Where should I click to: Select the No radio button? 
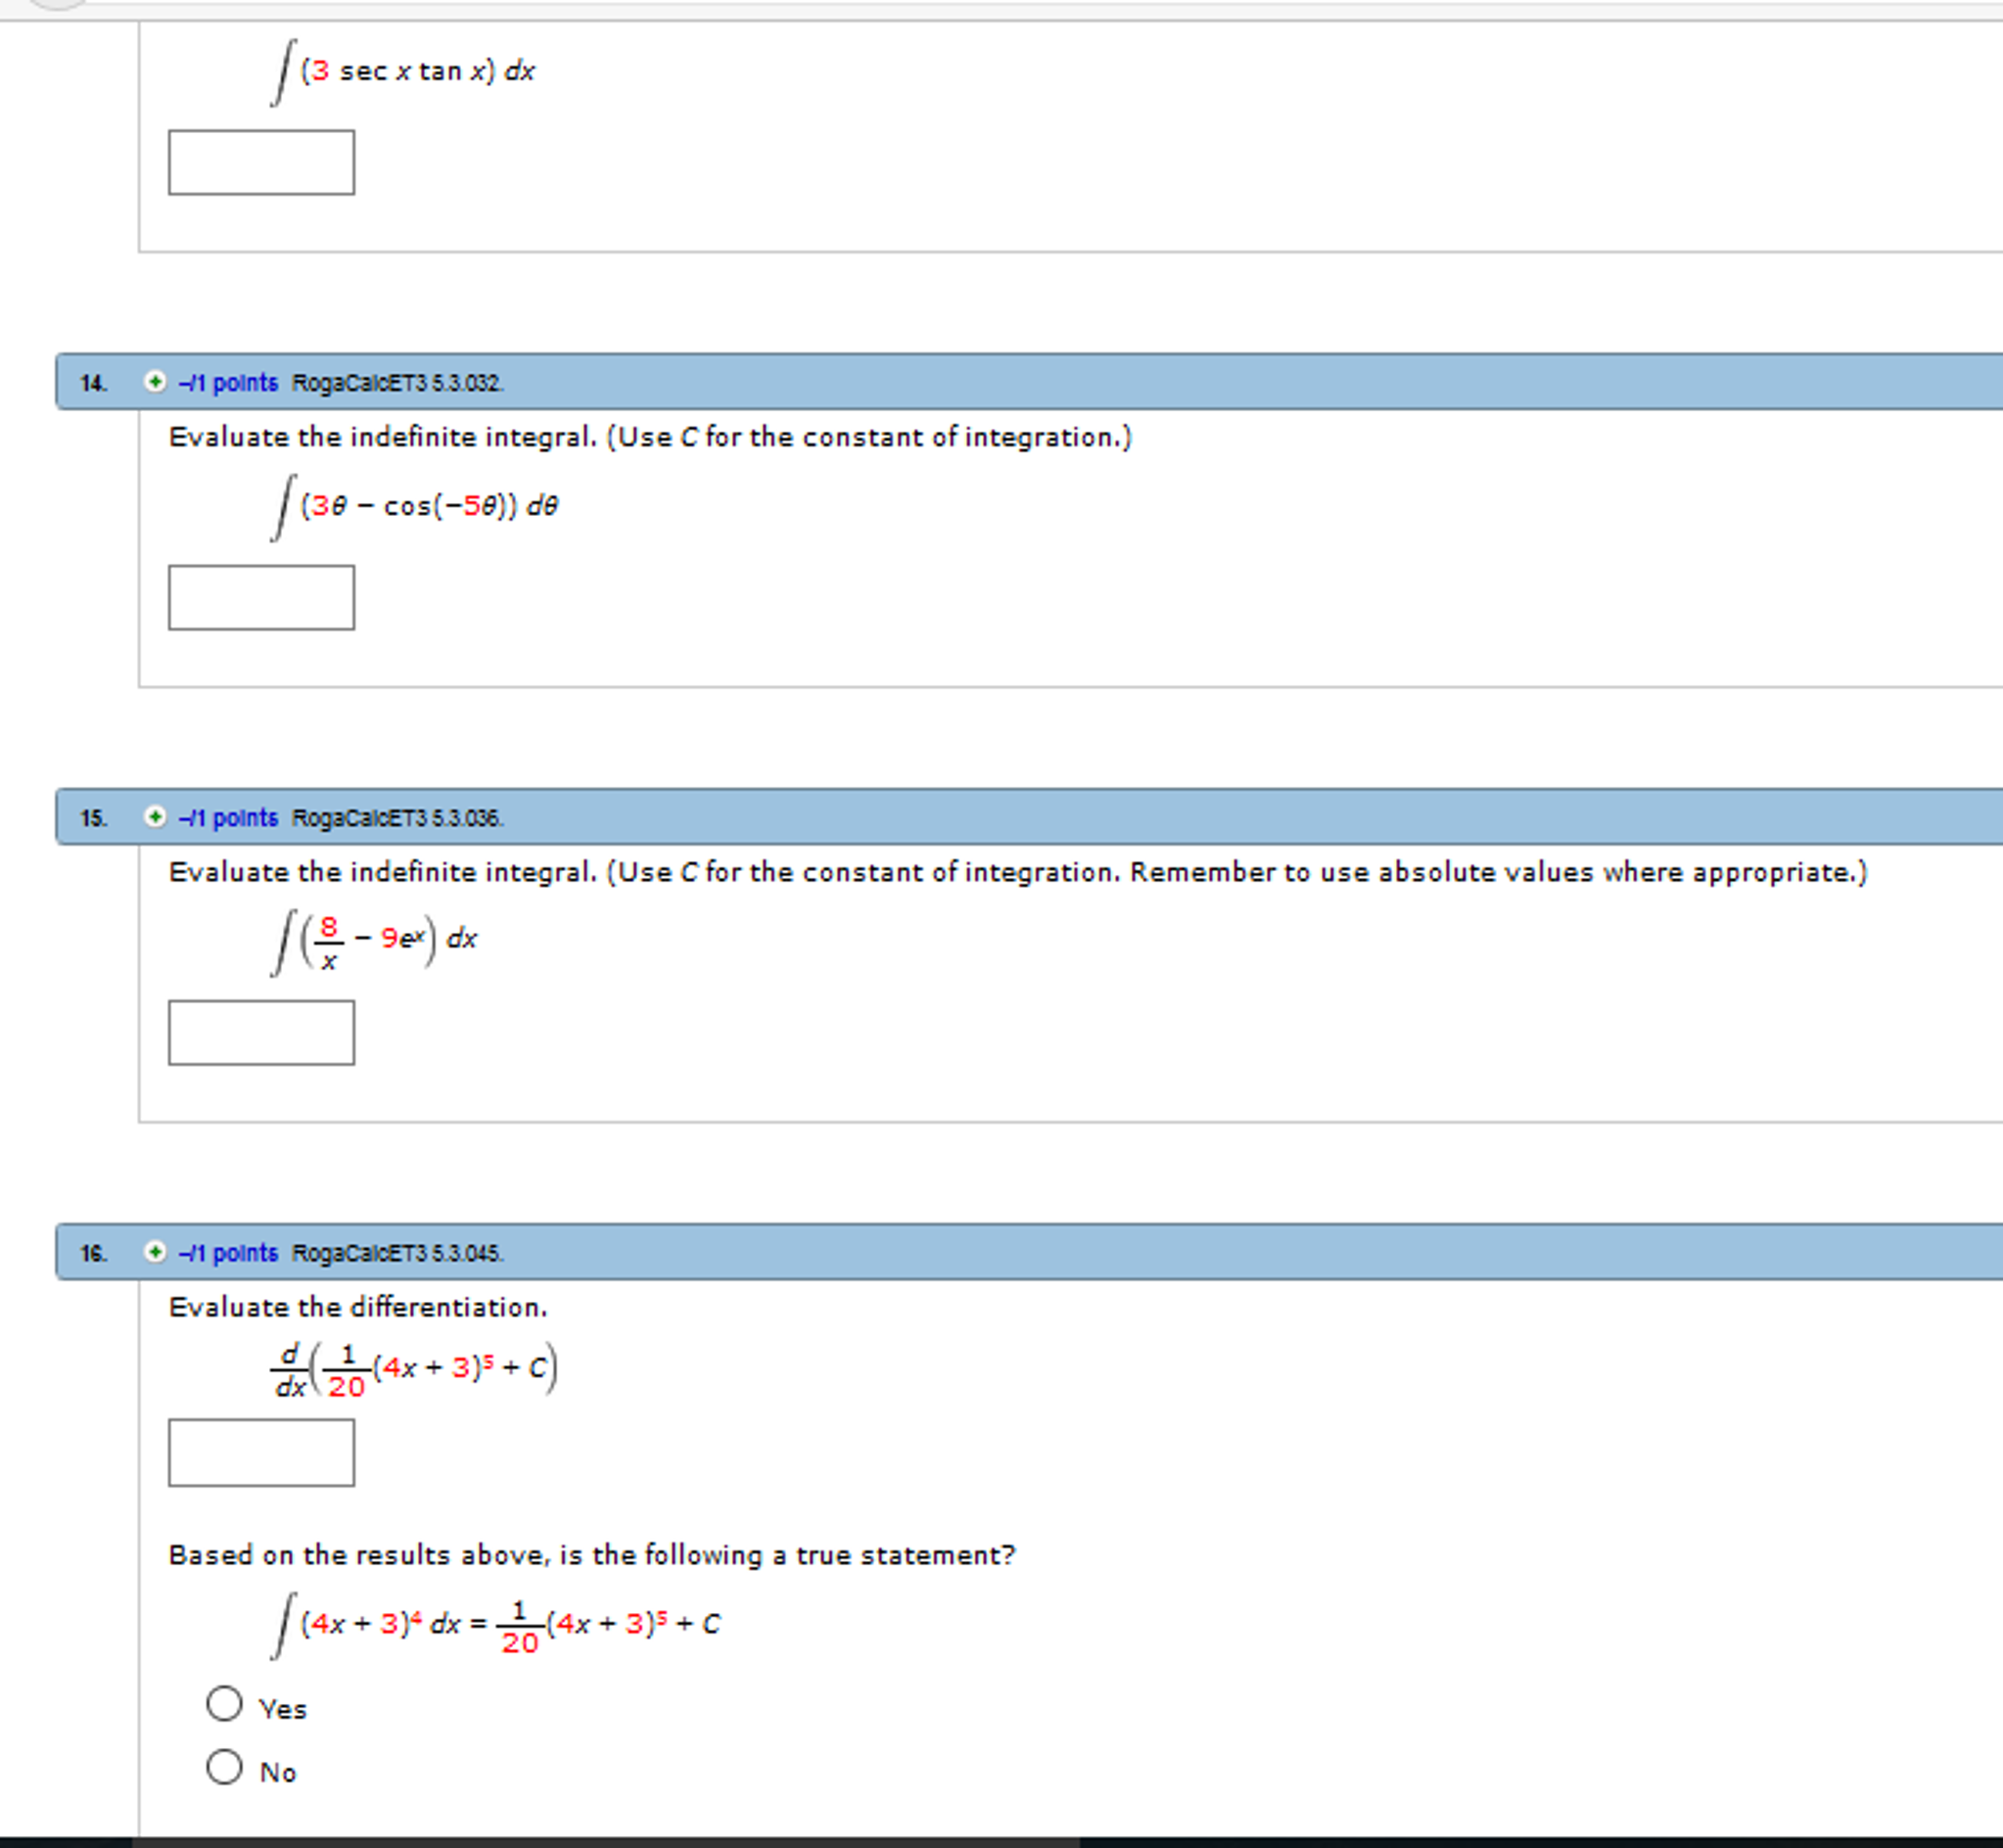pyautogui.click(x=224, y=1767)
